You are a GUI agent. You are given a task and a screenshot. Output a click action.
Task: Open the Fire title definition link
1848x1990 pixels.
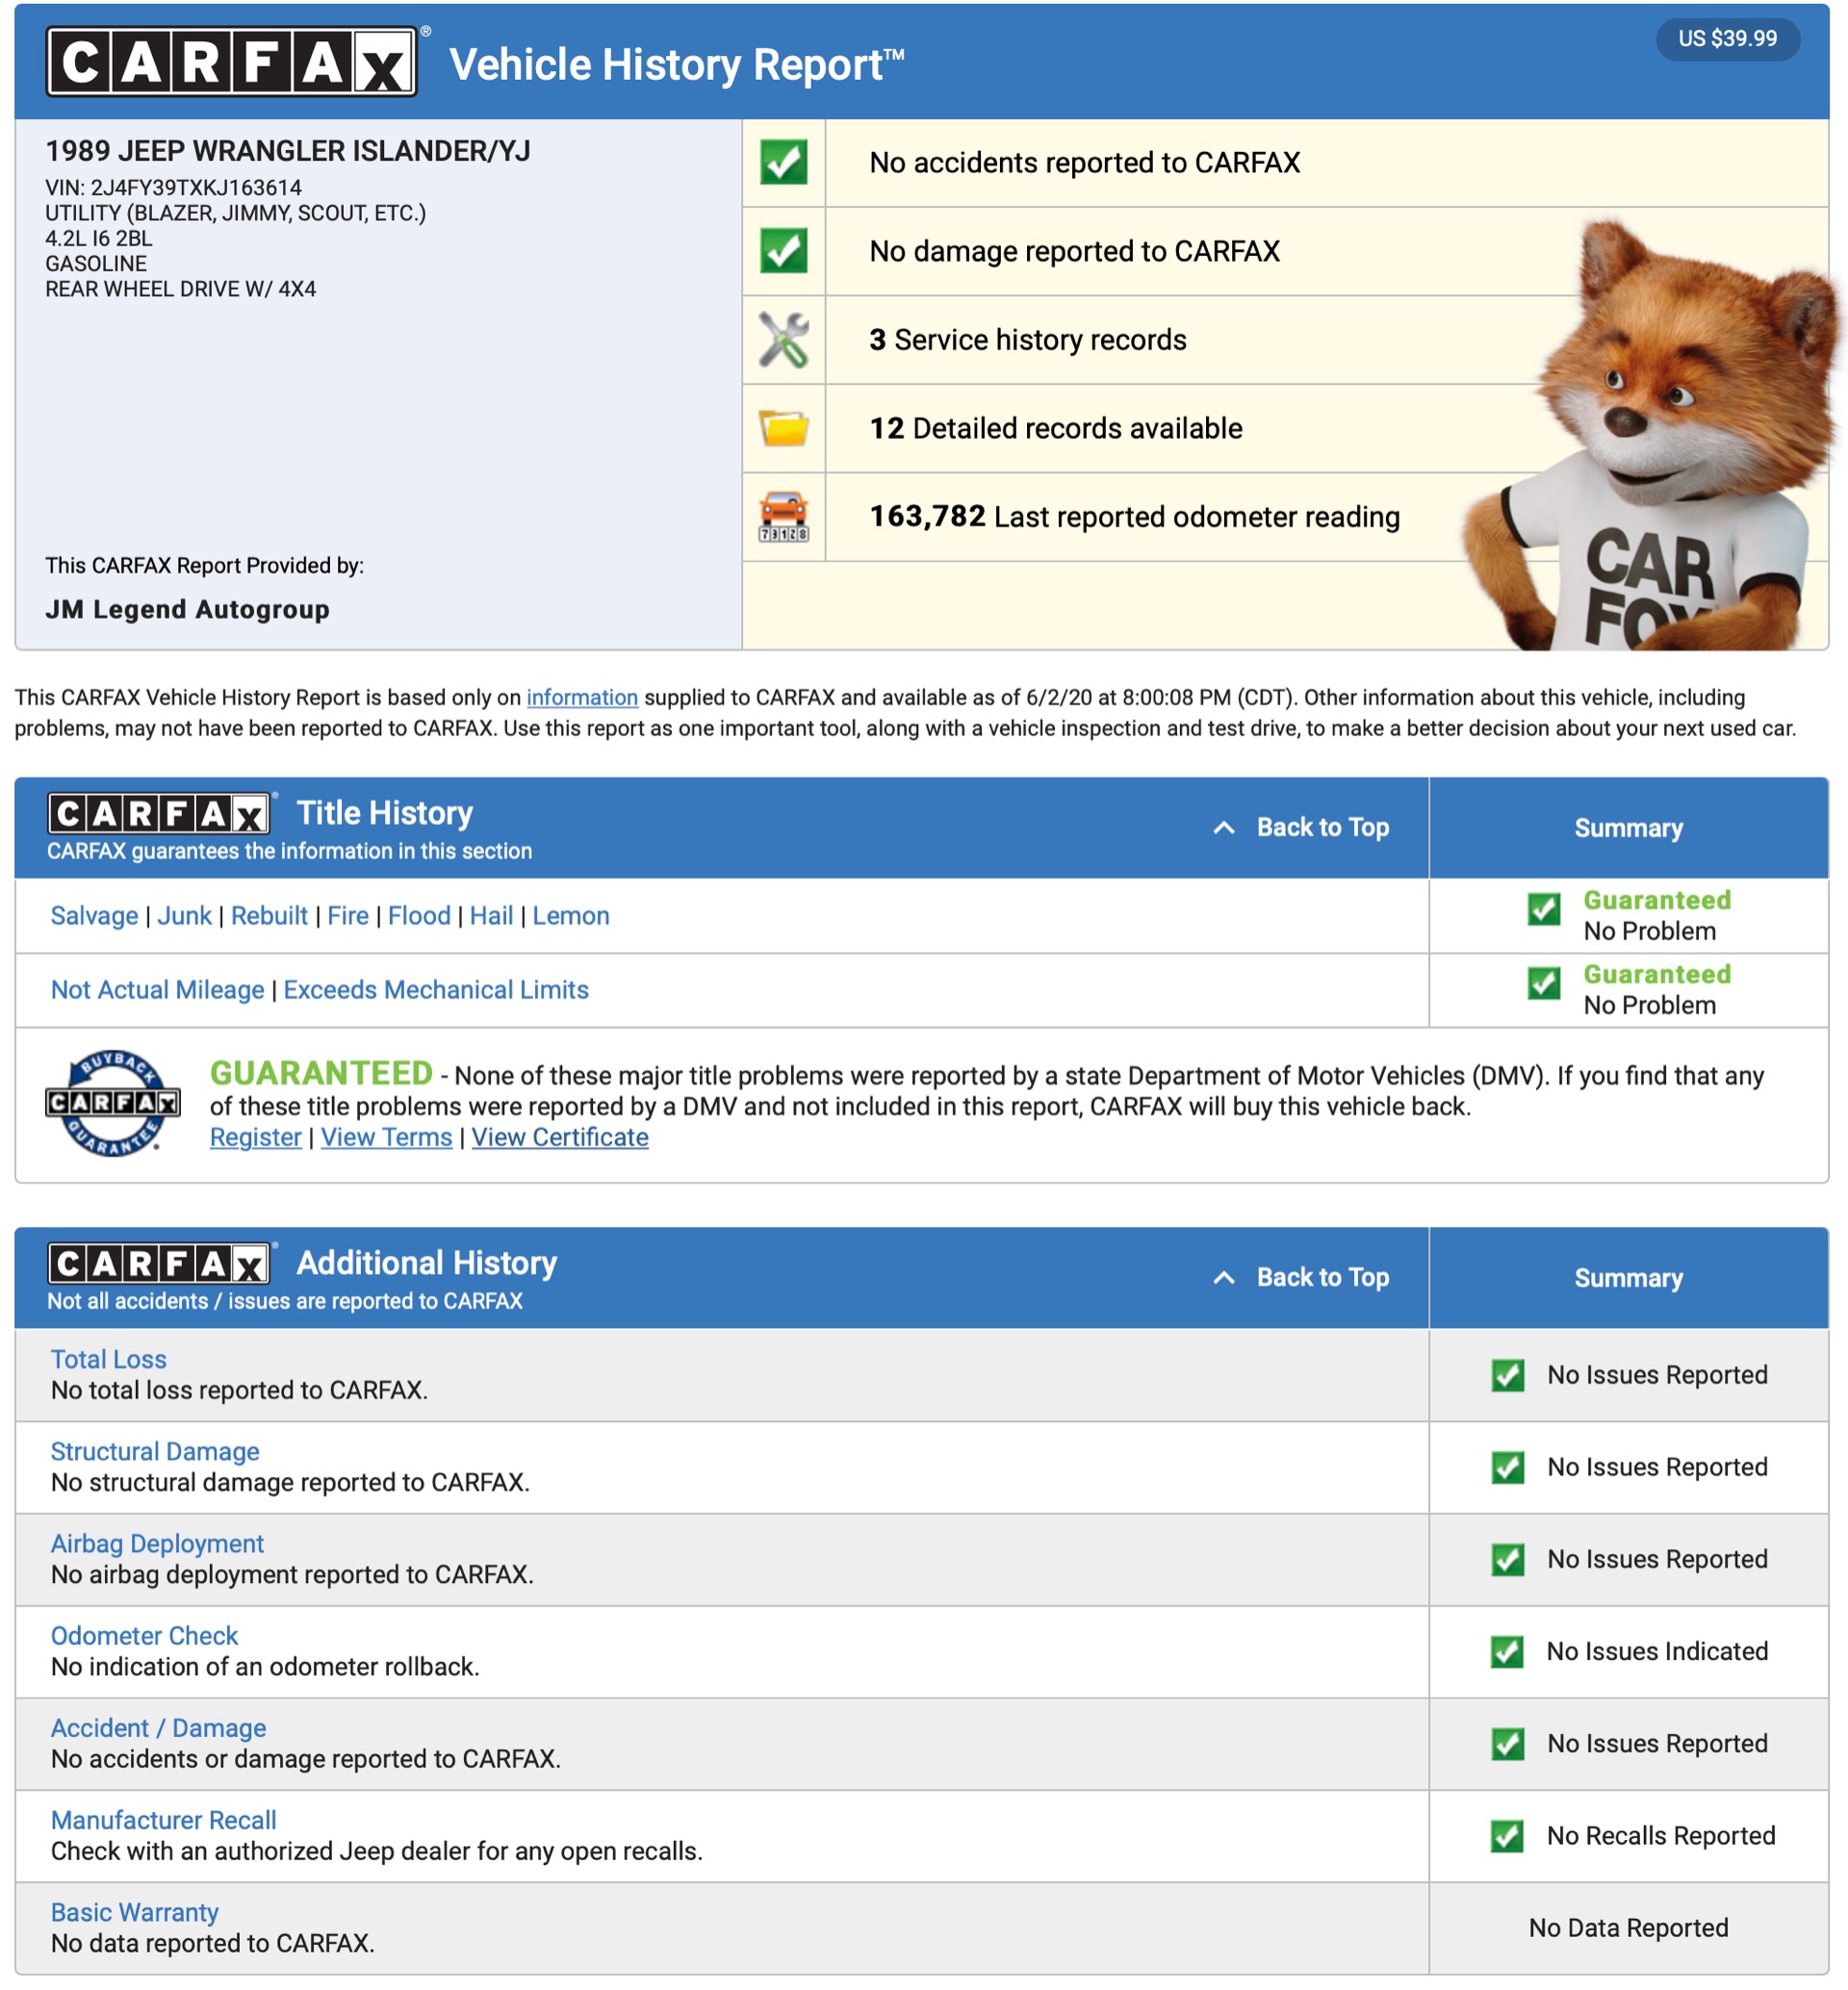[x=348, y=916]
